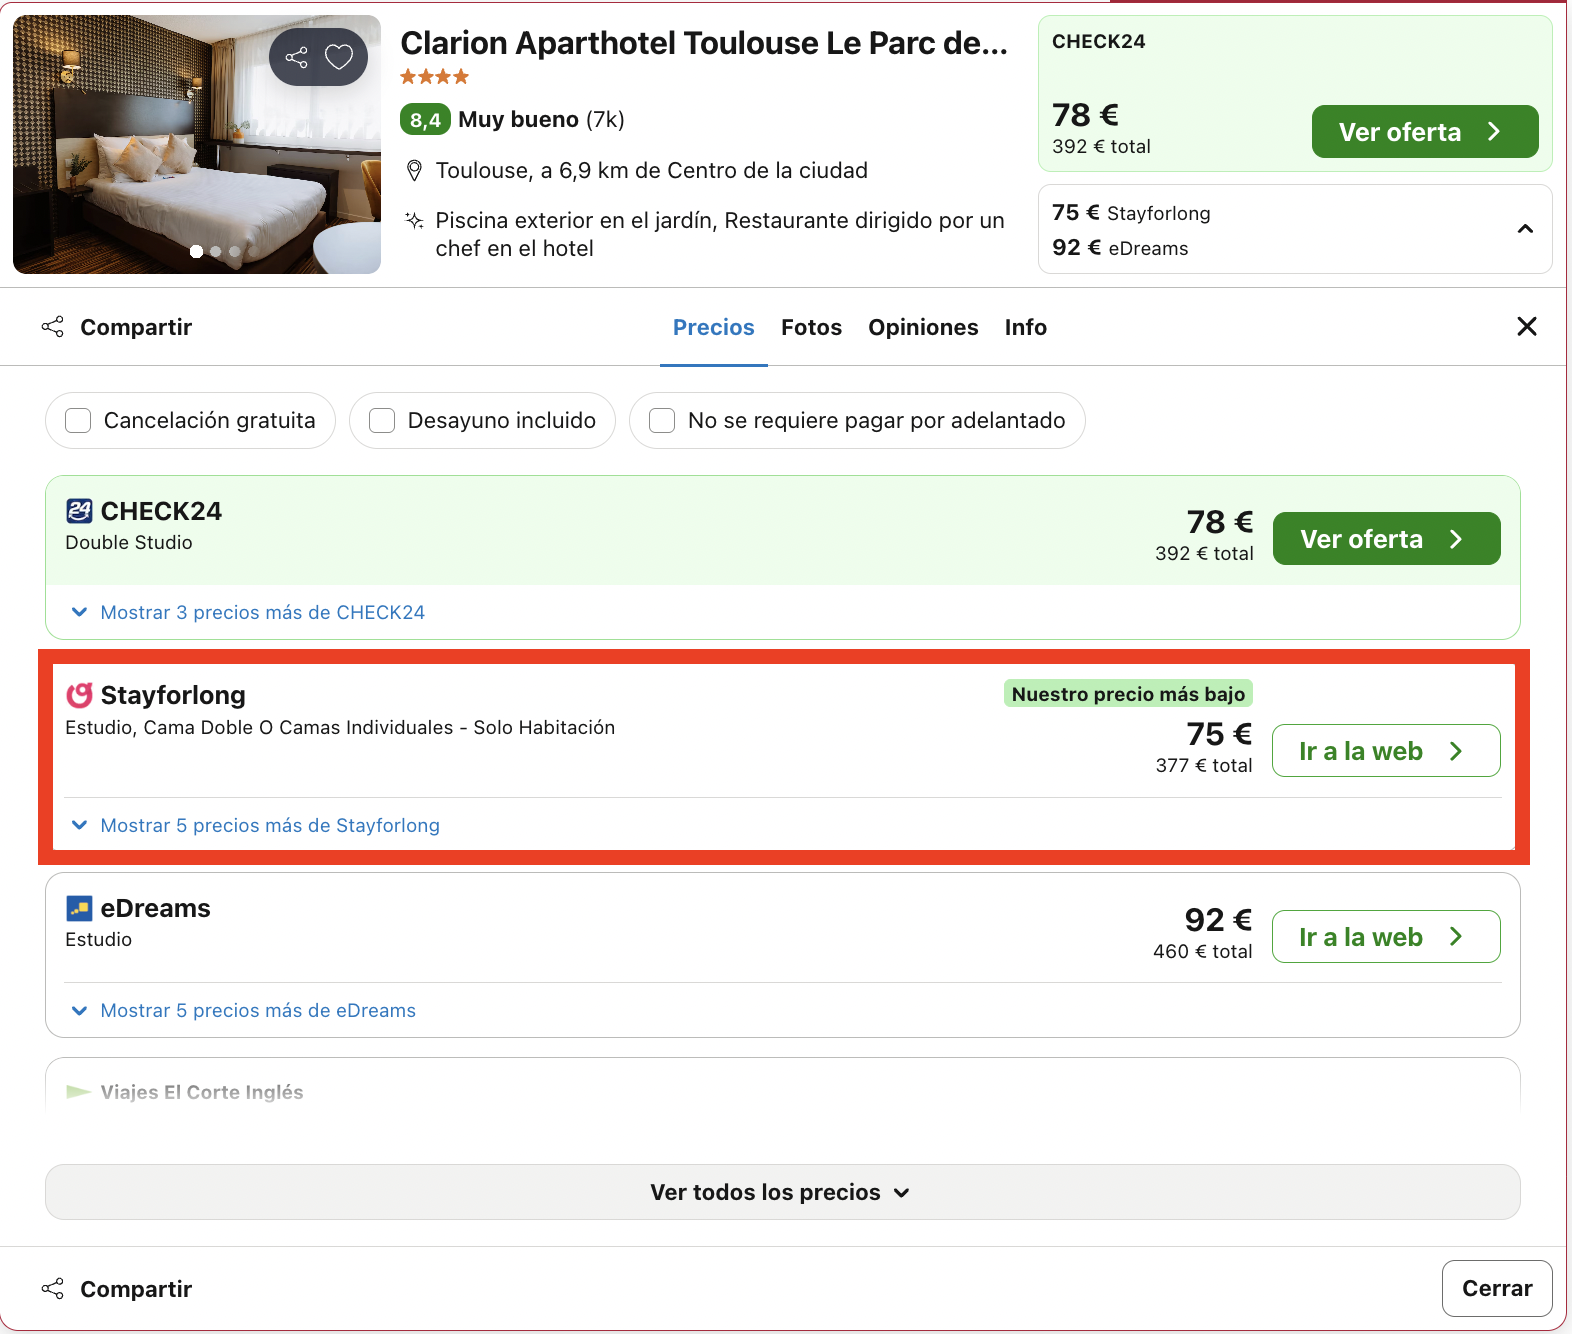This screenshot has width=1572, height=1334.
Task: Click the hotel room photo thumbnail
Action: click(197, 144)
